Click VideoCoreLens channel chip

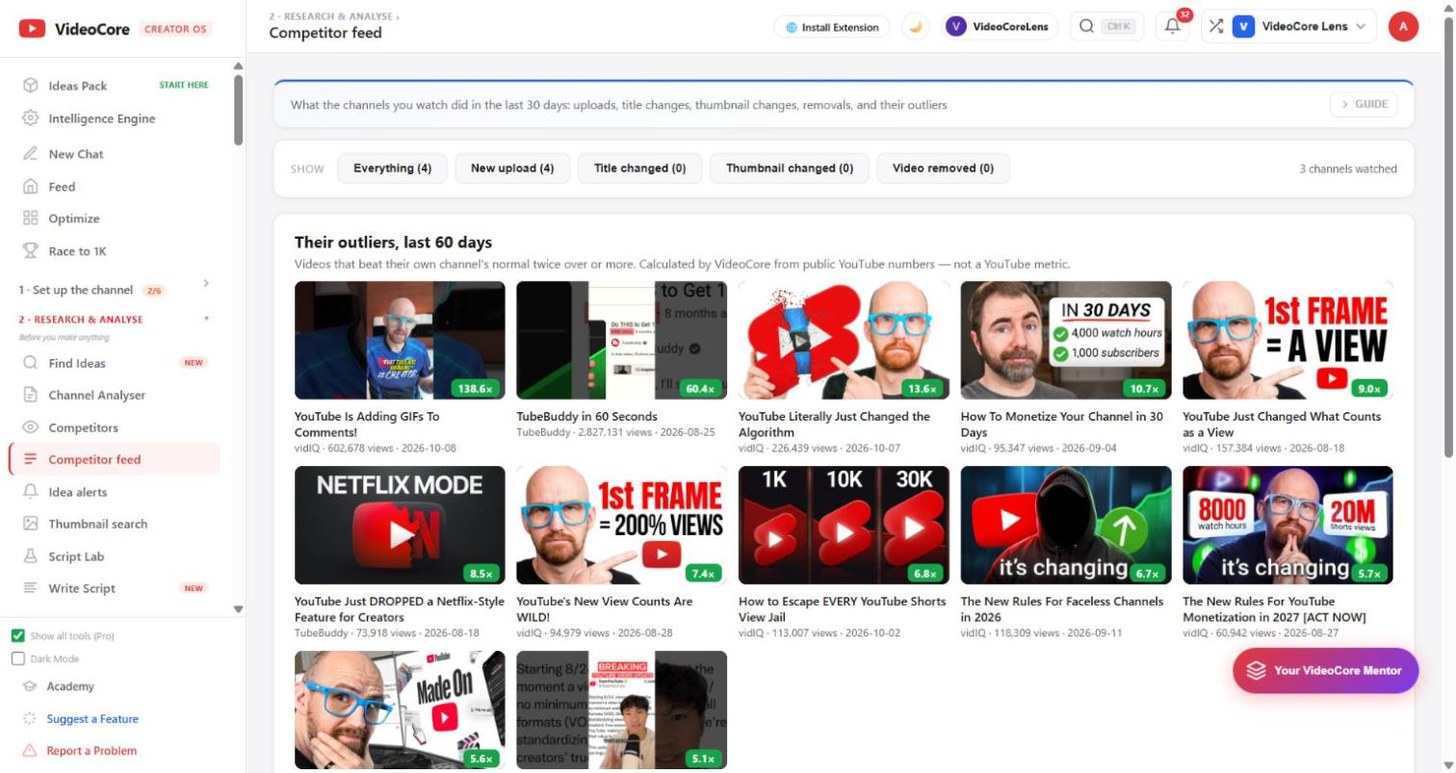(1000, 27)
